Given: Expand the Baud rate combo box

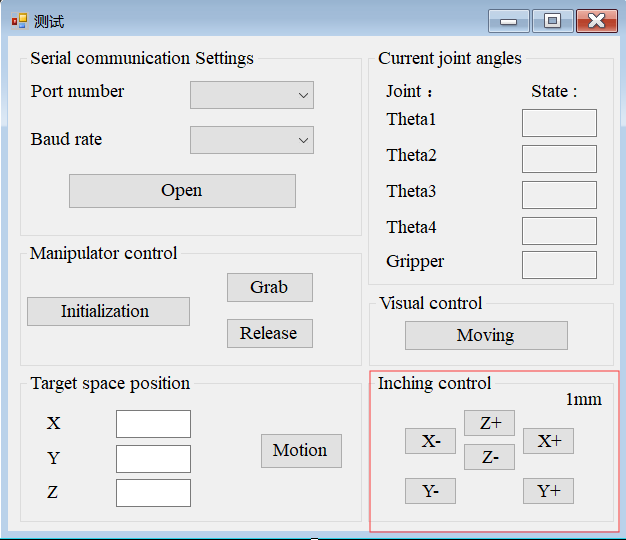Looking at the screenshot, I should click(252, 140).
